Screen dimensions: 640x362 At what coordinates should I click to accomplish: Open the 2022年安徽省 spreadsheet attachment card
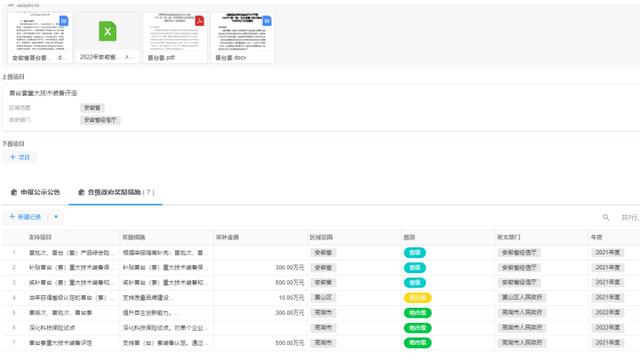[107, 38]
